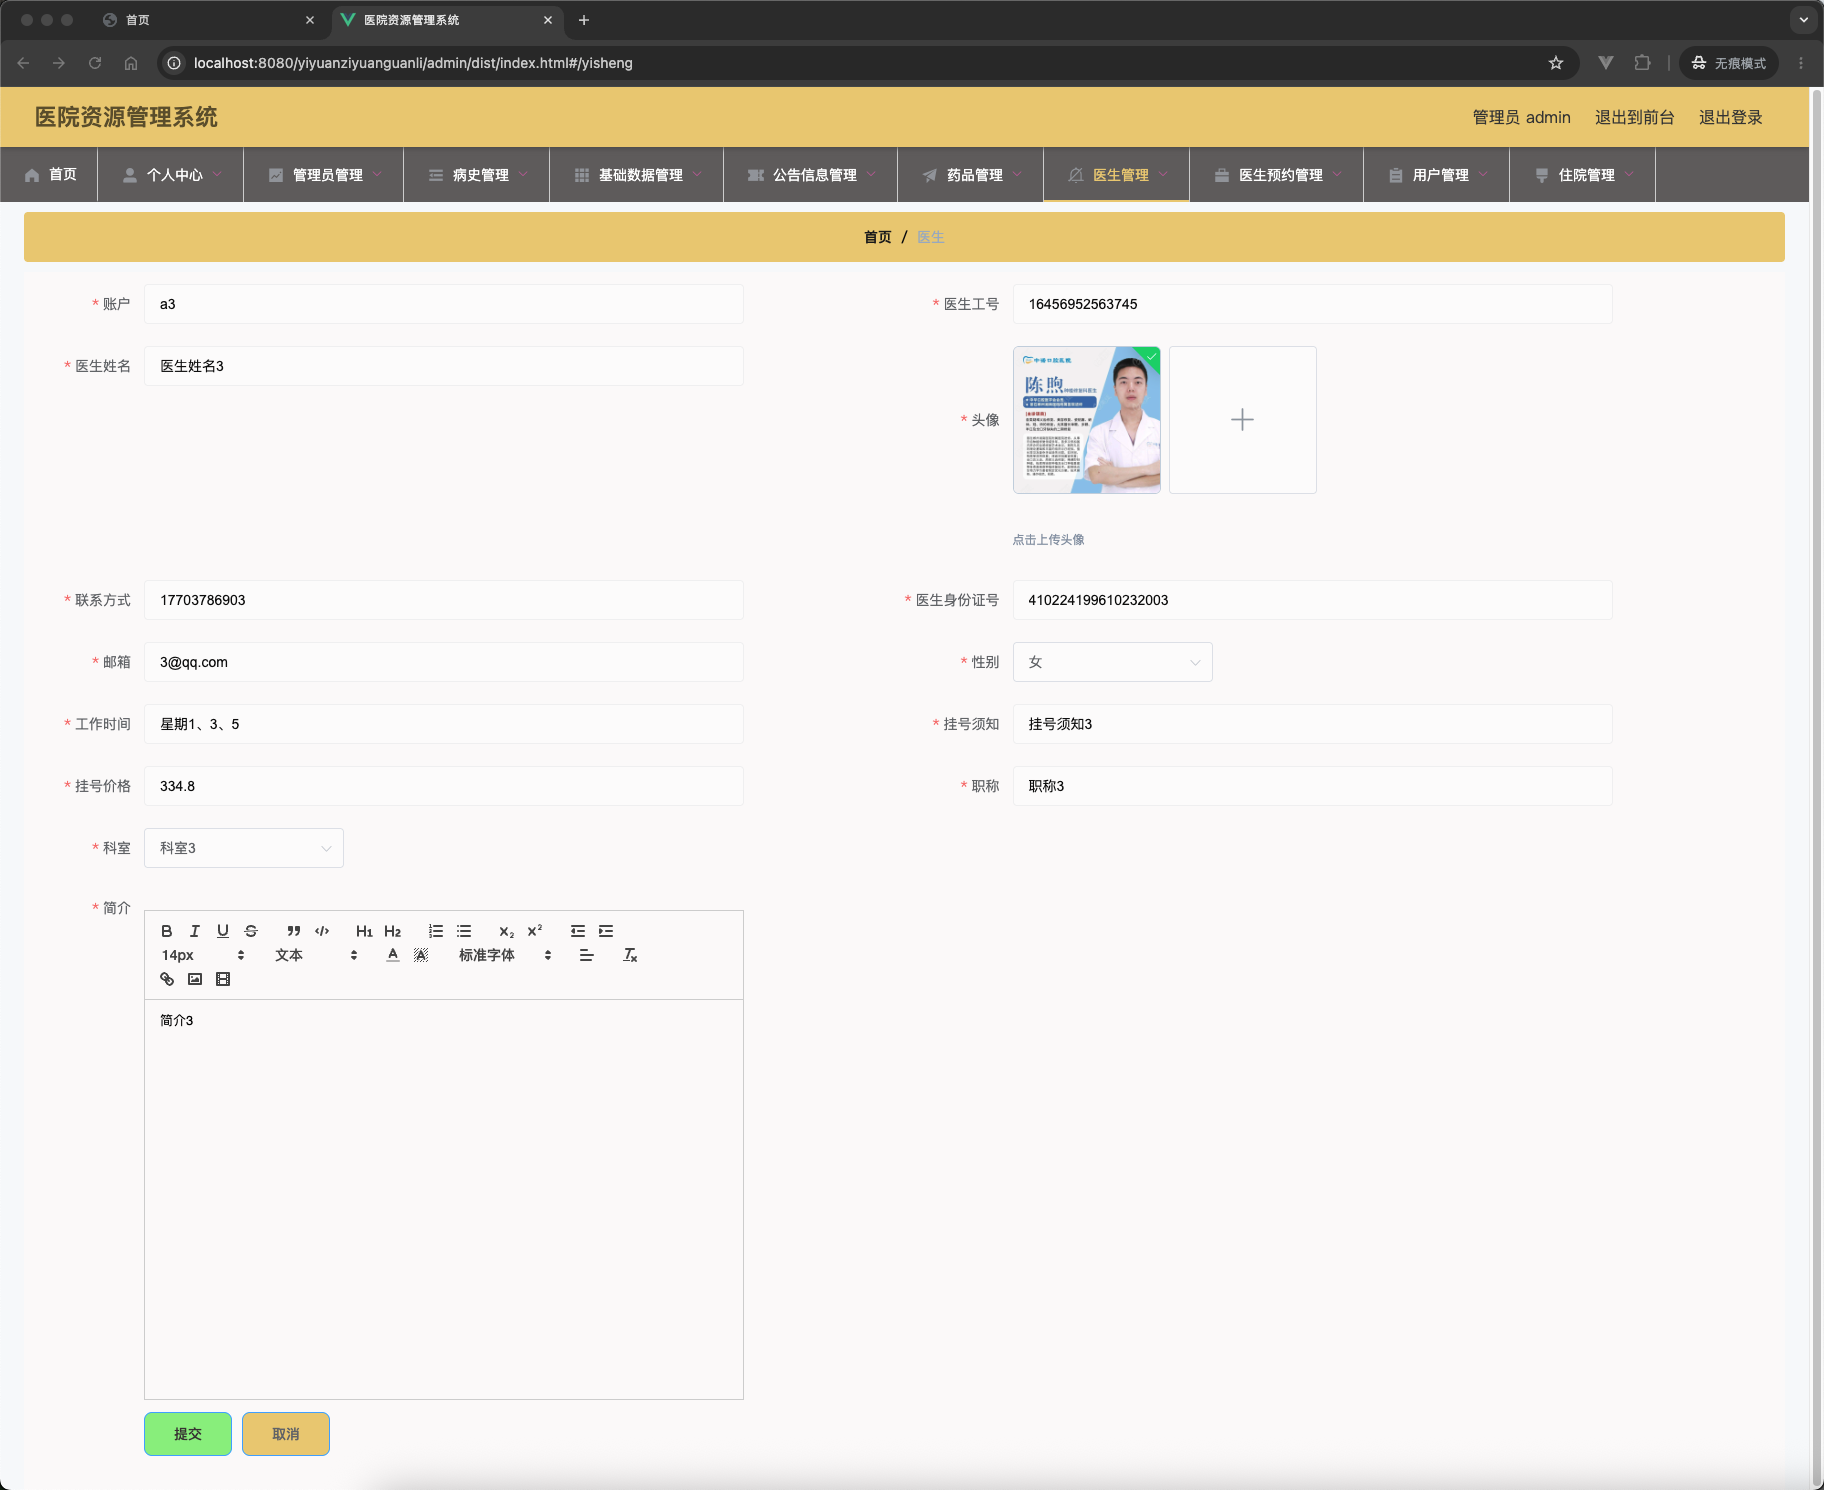
Task: Expand the 病史管理 menu
Action: click(477, 175)
